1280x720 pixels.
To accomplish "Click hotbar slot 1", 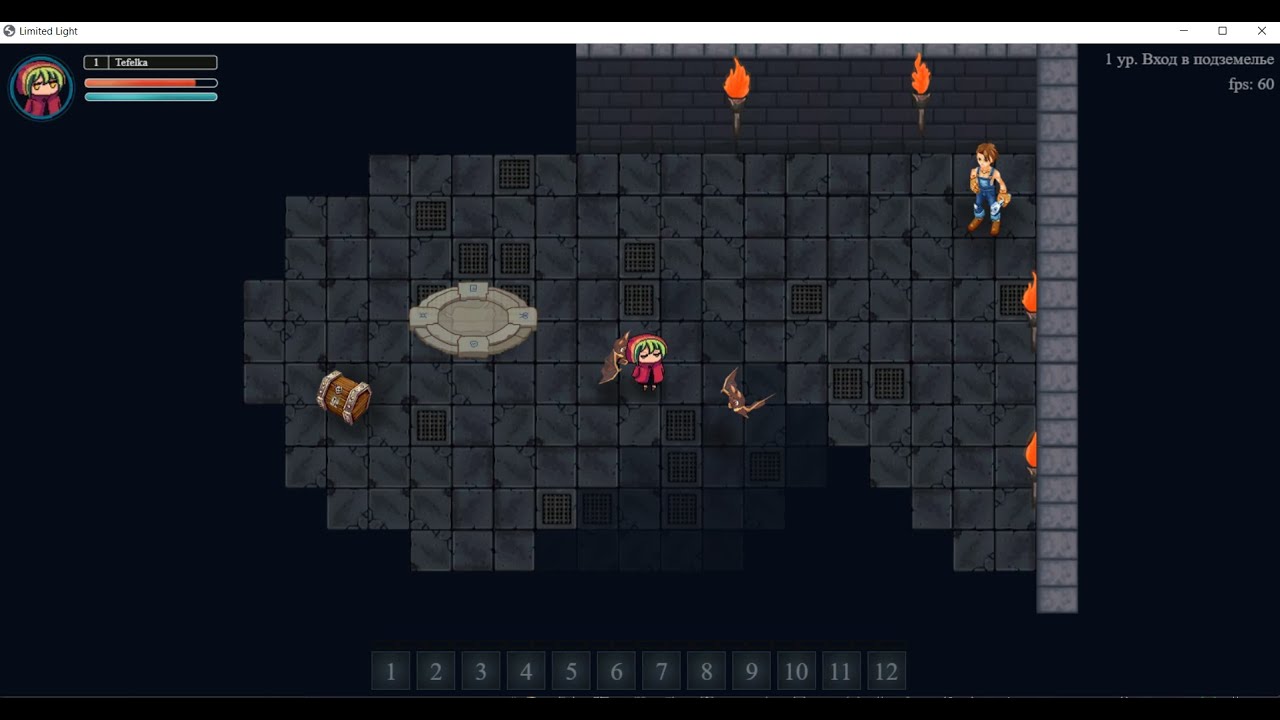I will coord(391,671).
